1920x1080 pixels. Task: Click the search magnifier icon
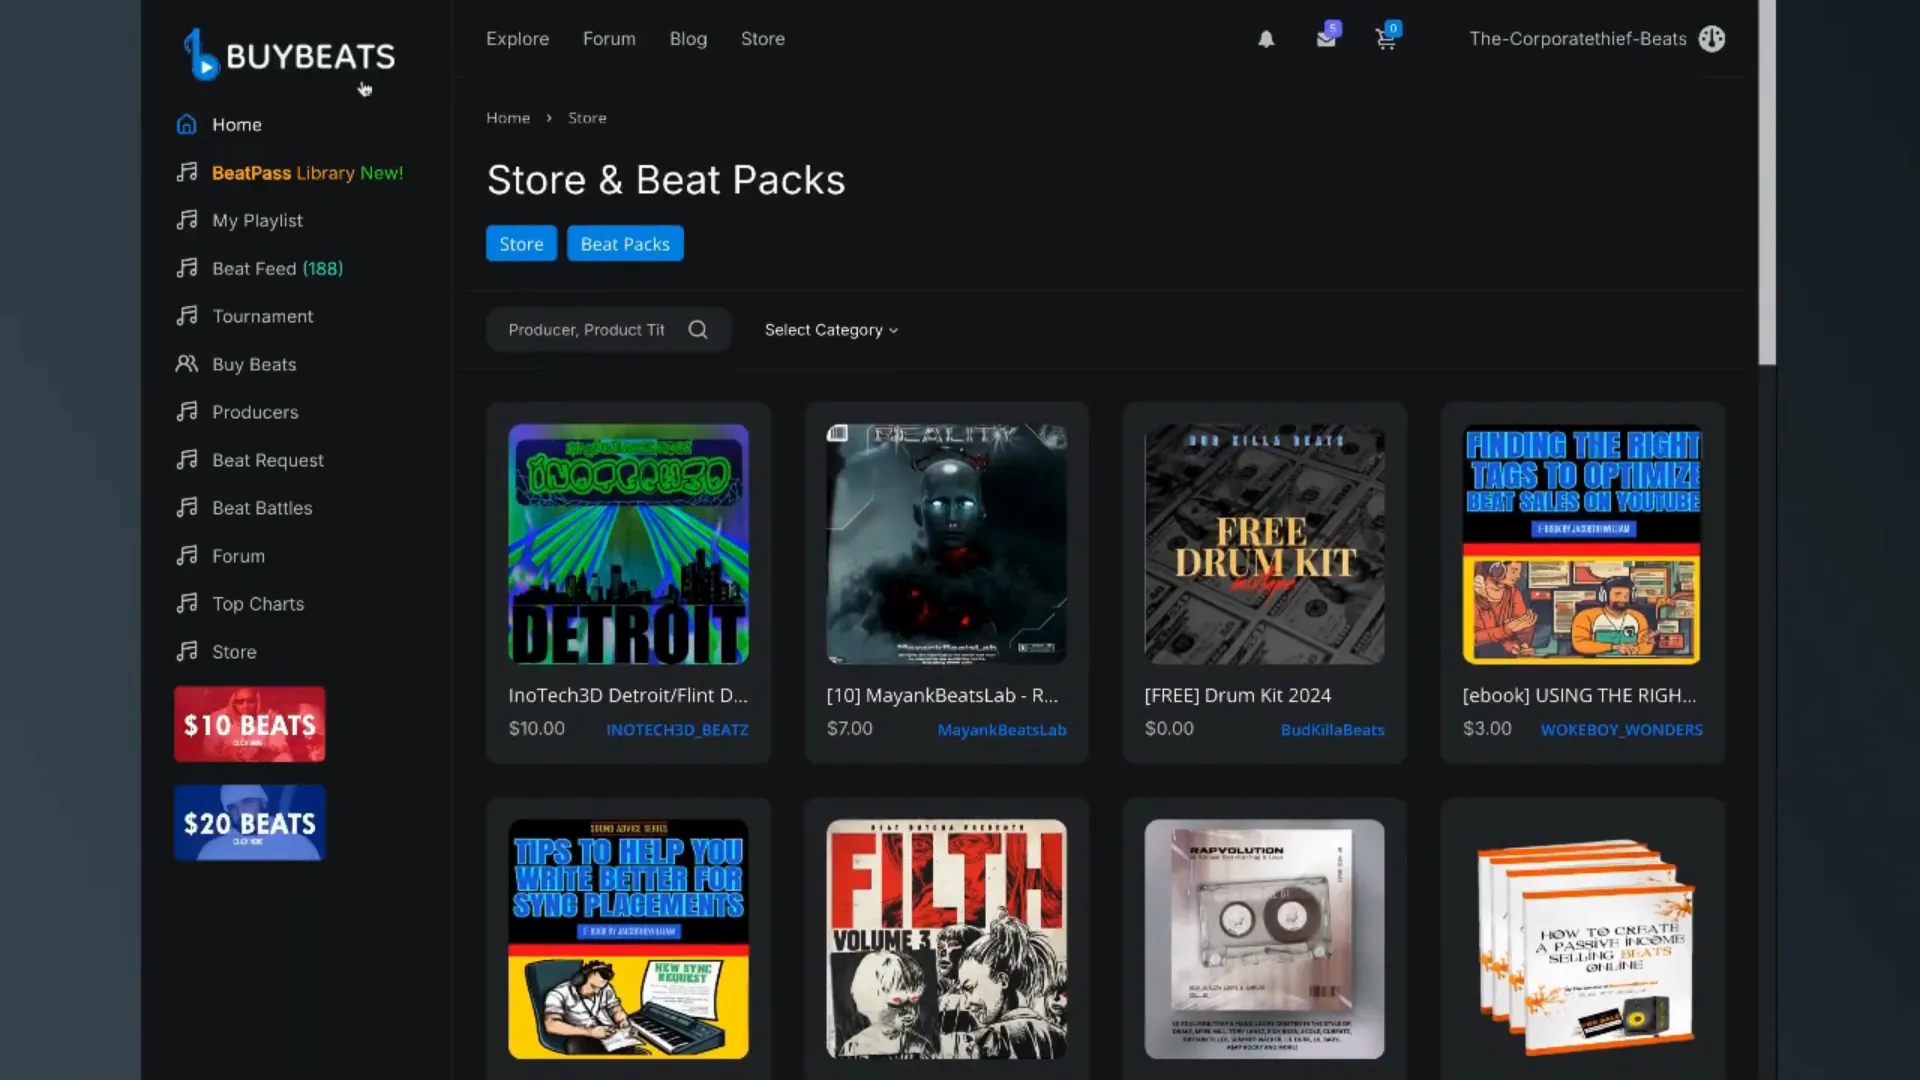pyautogui.click(x=698, y=330)
